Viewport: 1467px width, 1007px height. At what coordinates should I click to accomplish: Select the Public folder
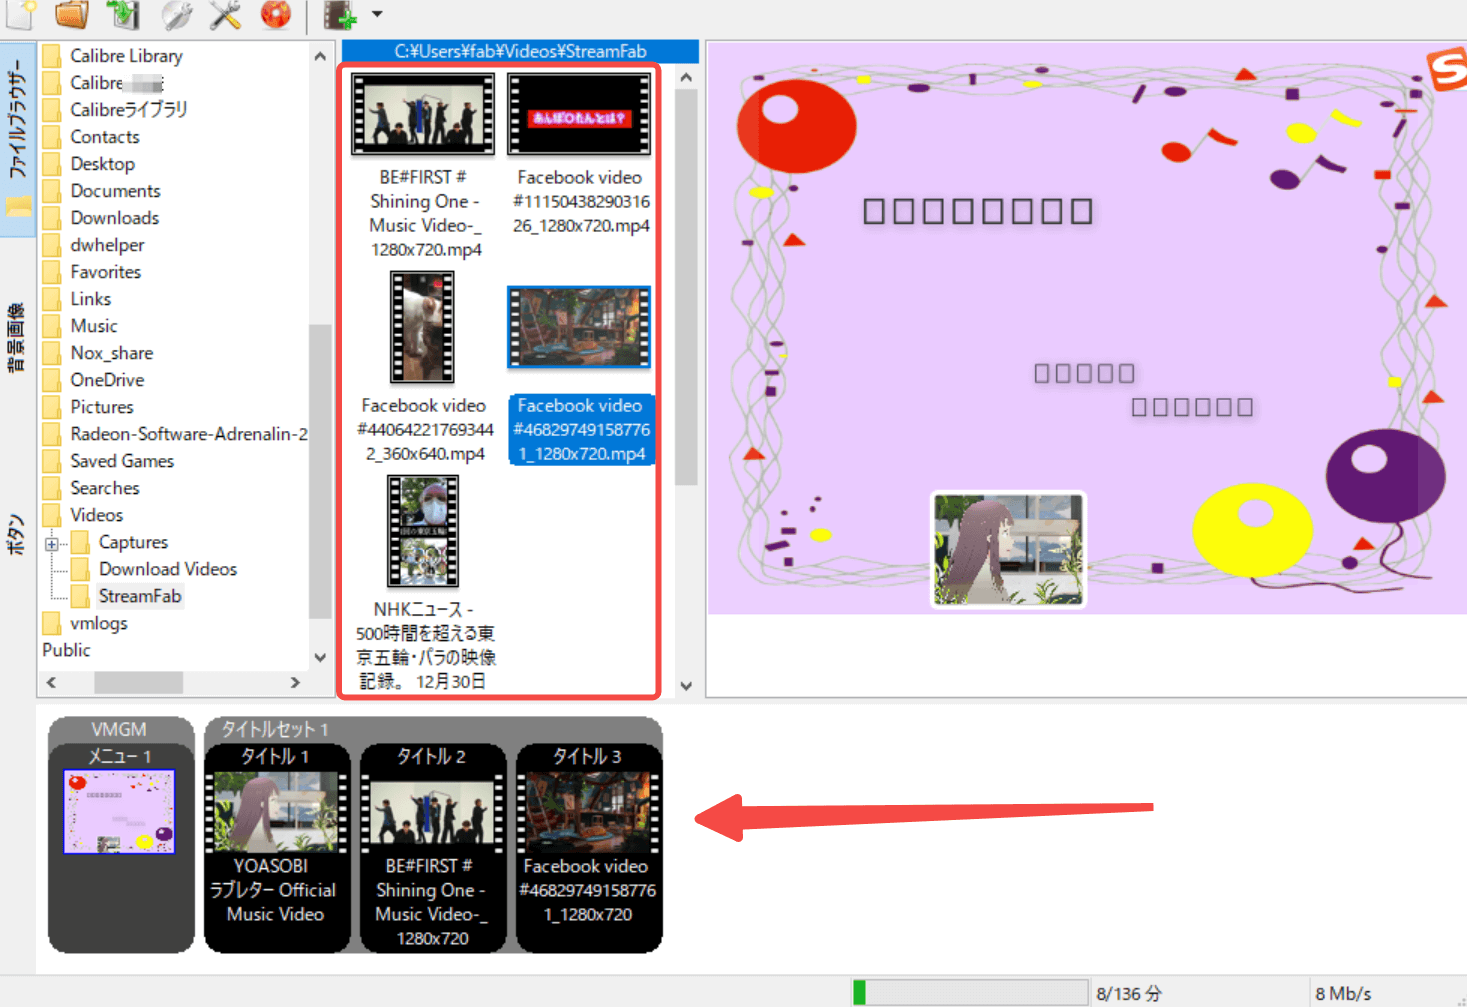[x=66, y=650]
